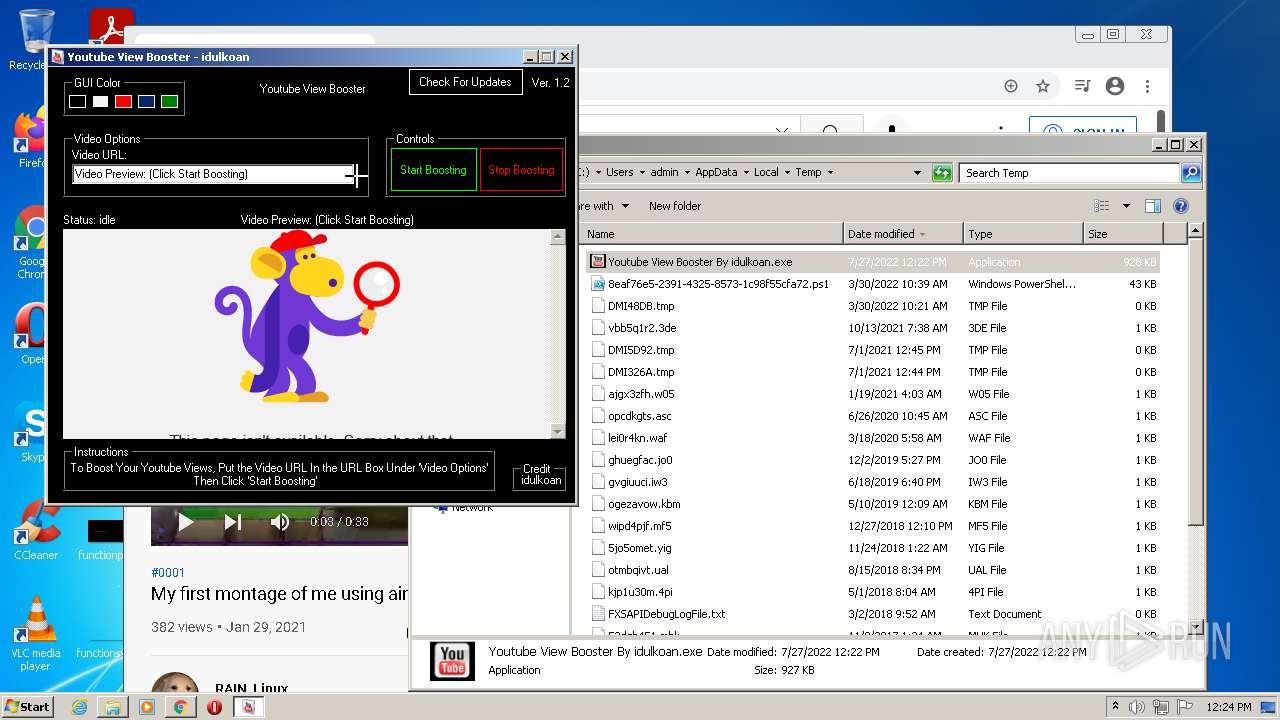1280x720 pixels.
Task: Click Start Boosting button
Action: (433, 170)
